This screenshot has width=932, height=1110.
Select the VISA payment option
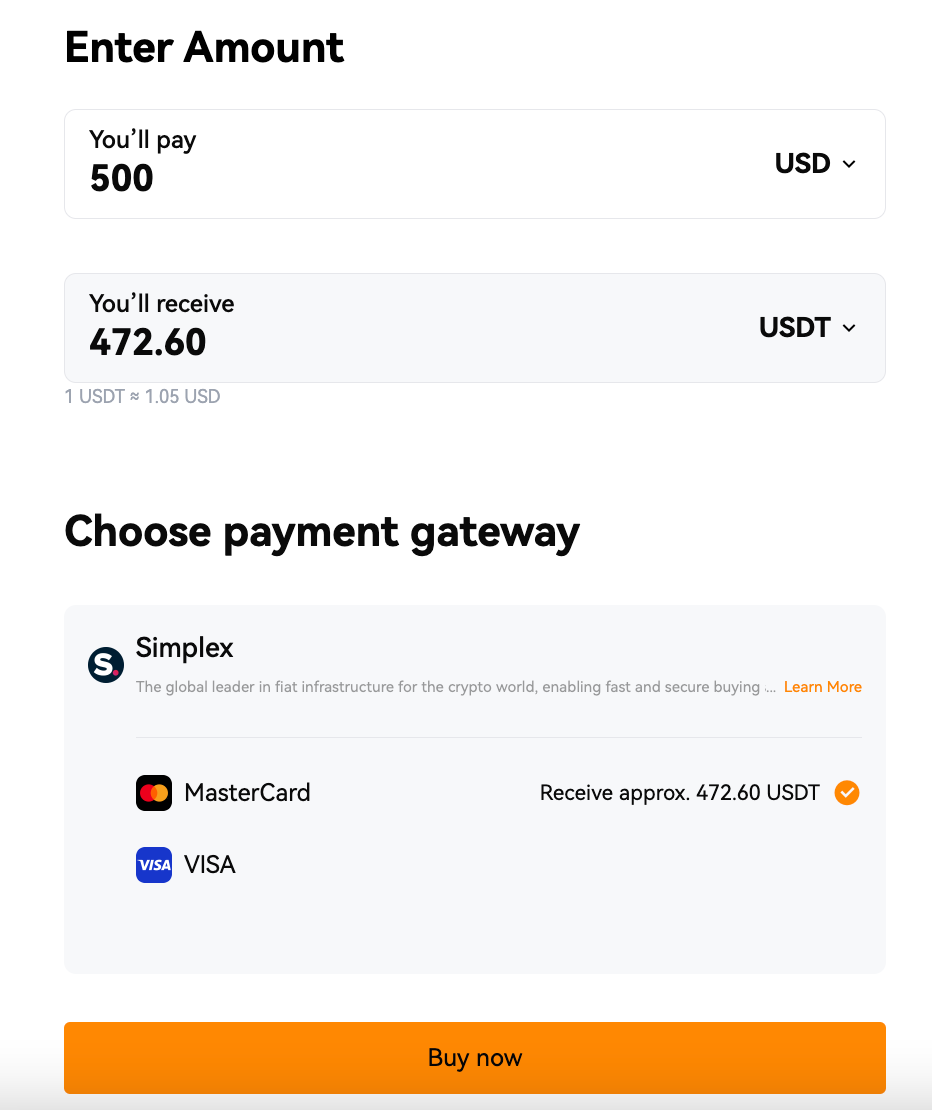(498, 864)
